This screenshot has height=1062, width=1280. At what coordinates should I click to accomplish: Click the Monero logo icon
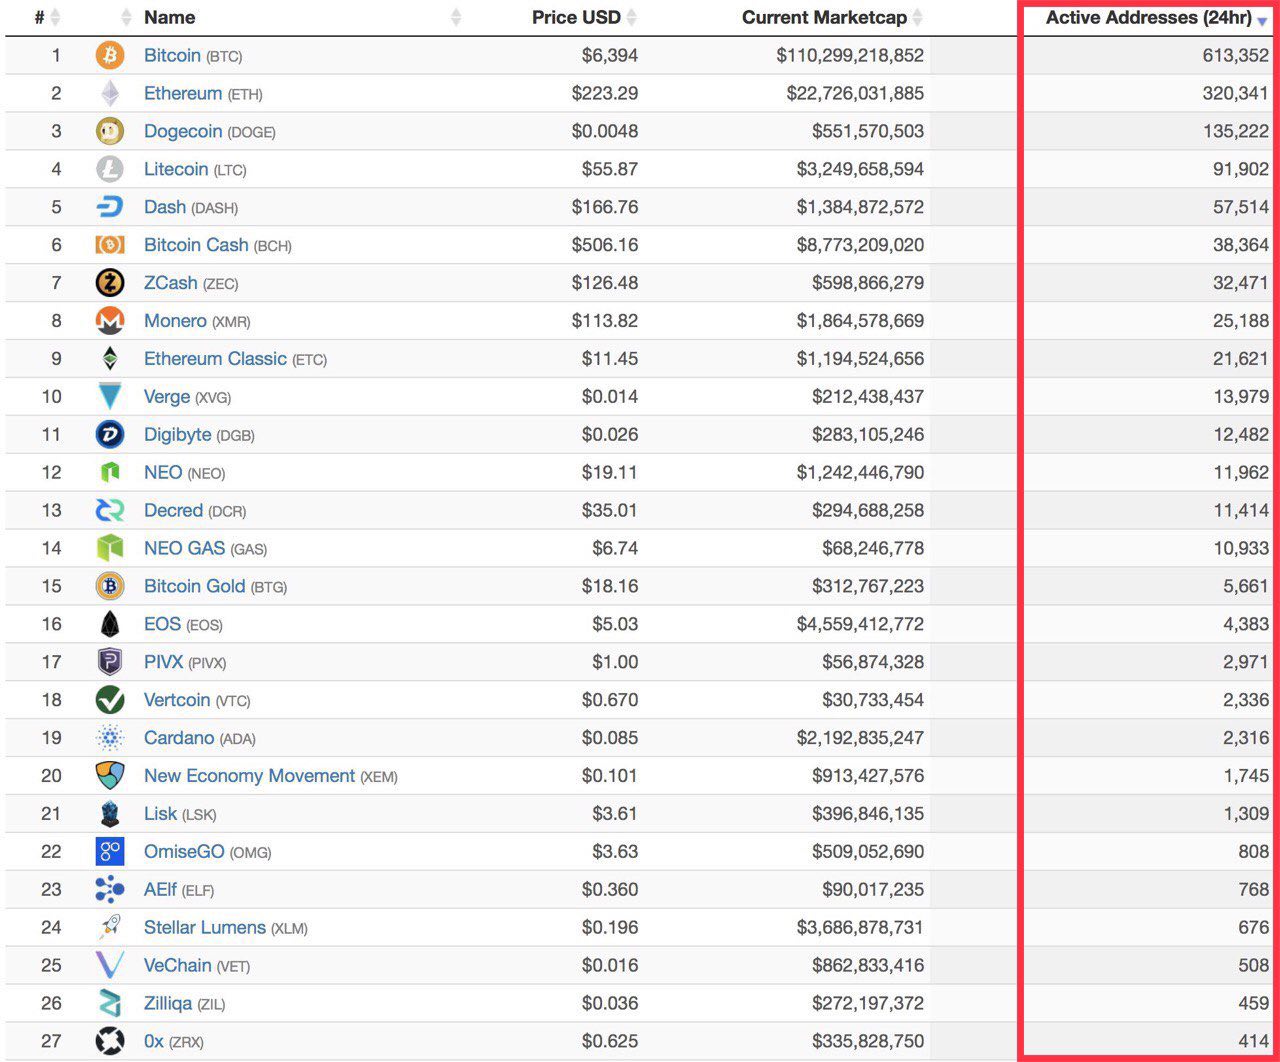coord(110,321)
